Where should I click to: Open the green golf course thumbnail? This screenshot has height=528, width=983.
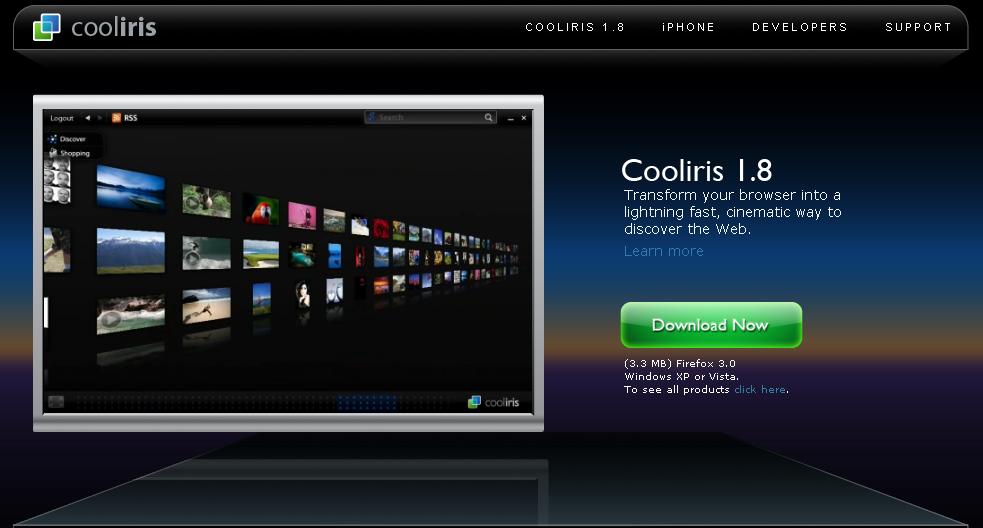tap(261, 254)
